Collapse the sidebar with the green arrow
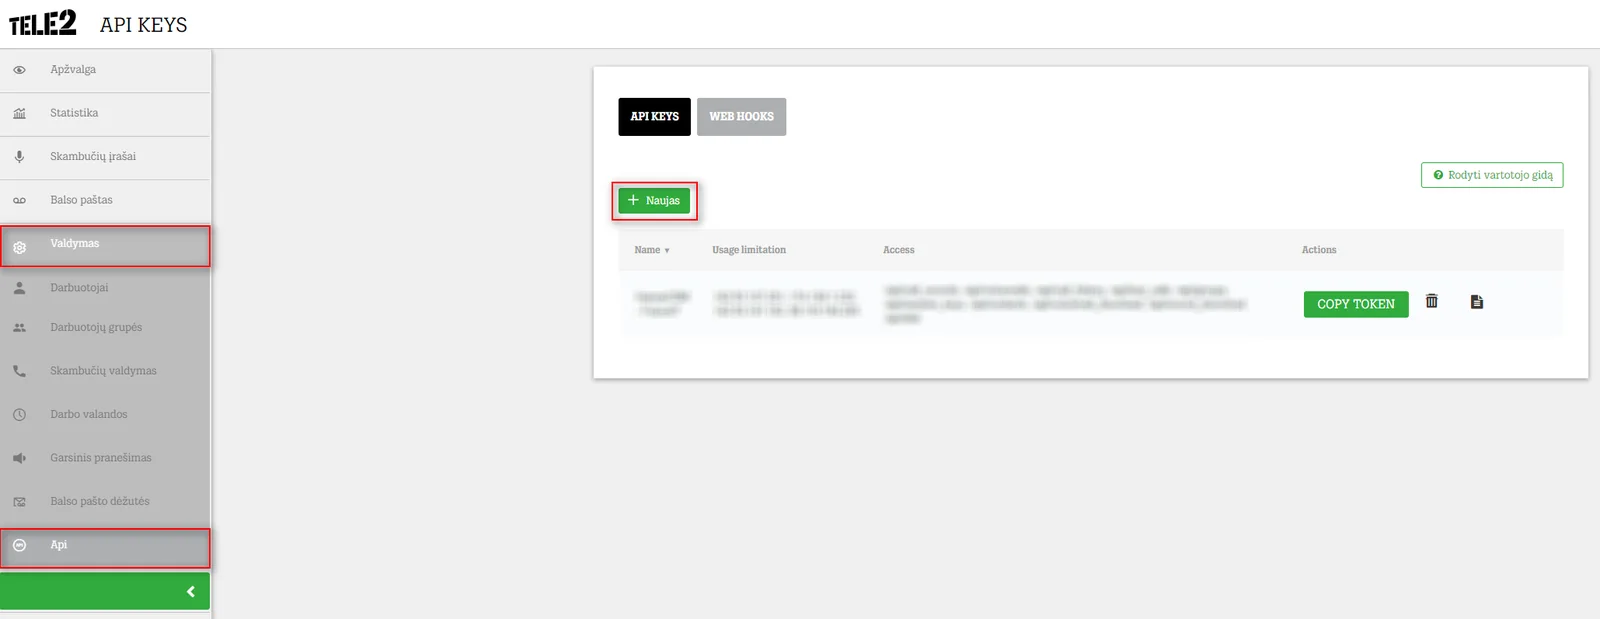 click(105, 592)
